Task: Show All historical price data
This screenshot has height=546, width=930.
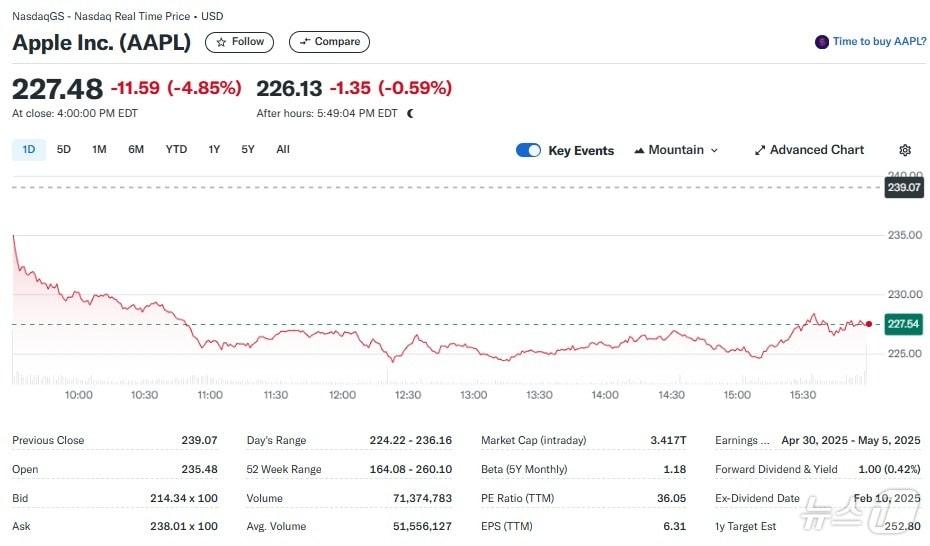Action: [x=283, y=150]
